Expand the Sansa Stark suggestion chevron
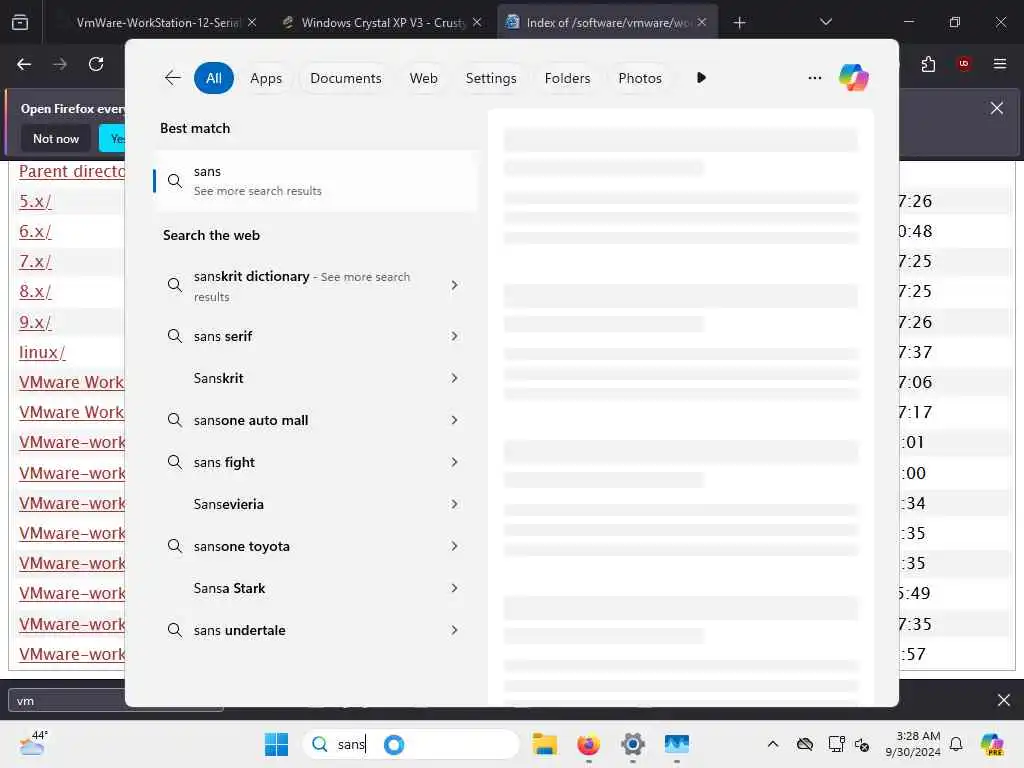 (x=455, y=588)
